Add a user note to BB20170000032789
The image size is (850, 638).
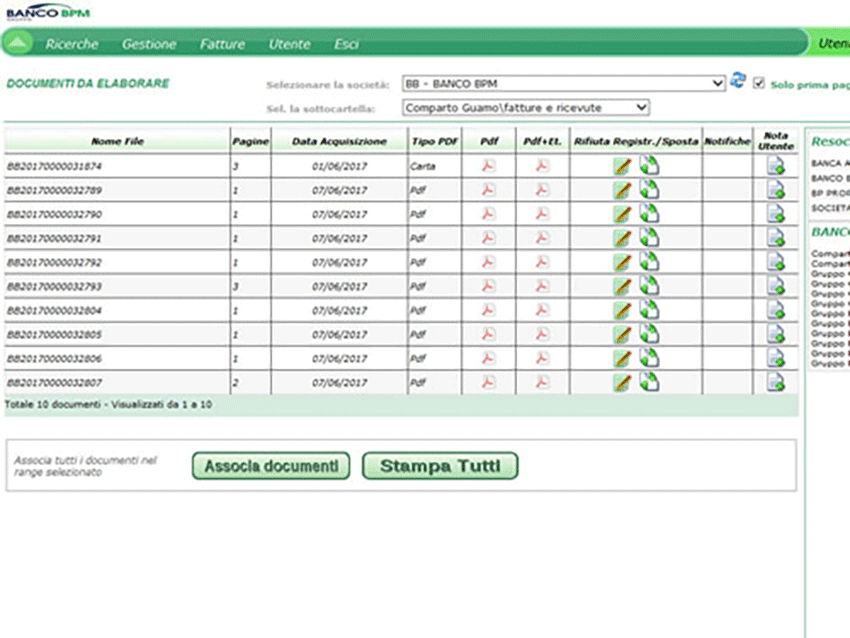pyautogui.click(x=775, y=189)
